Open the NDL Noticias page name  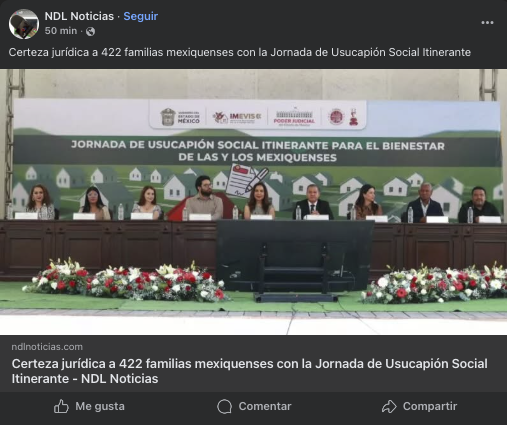(79, 16)
